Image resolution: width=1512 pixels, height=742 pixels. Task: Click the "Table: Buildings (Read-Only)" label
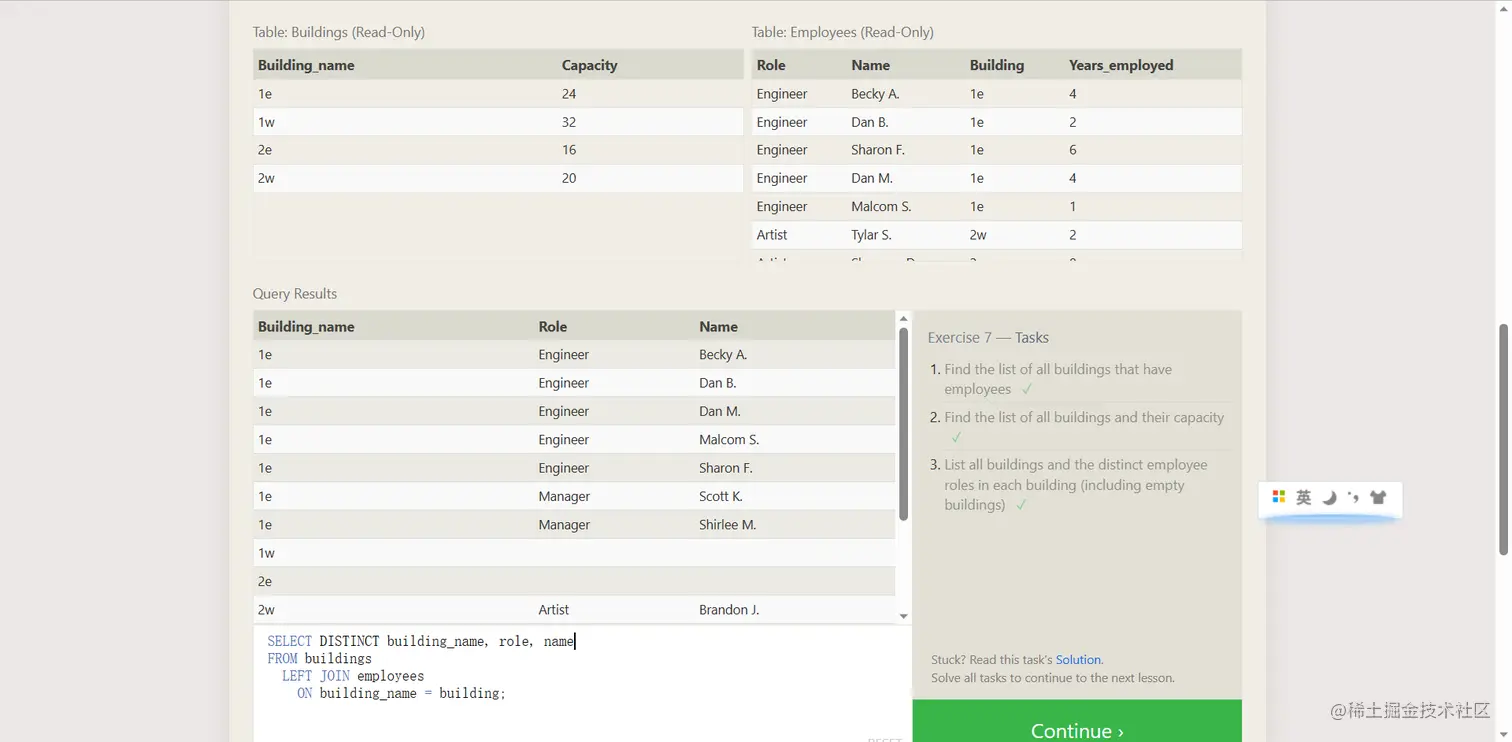(339, 32)
